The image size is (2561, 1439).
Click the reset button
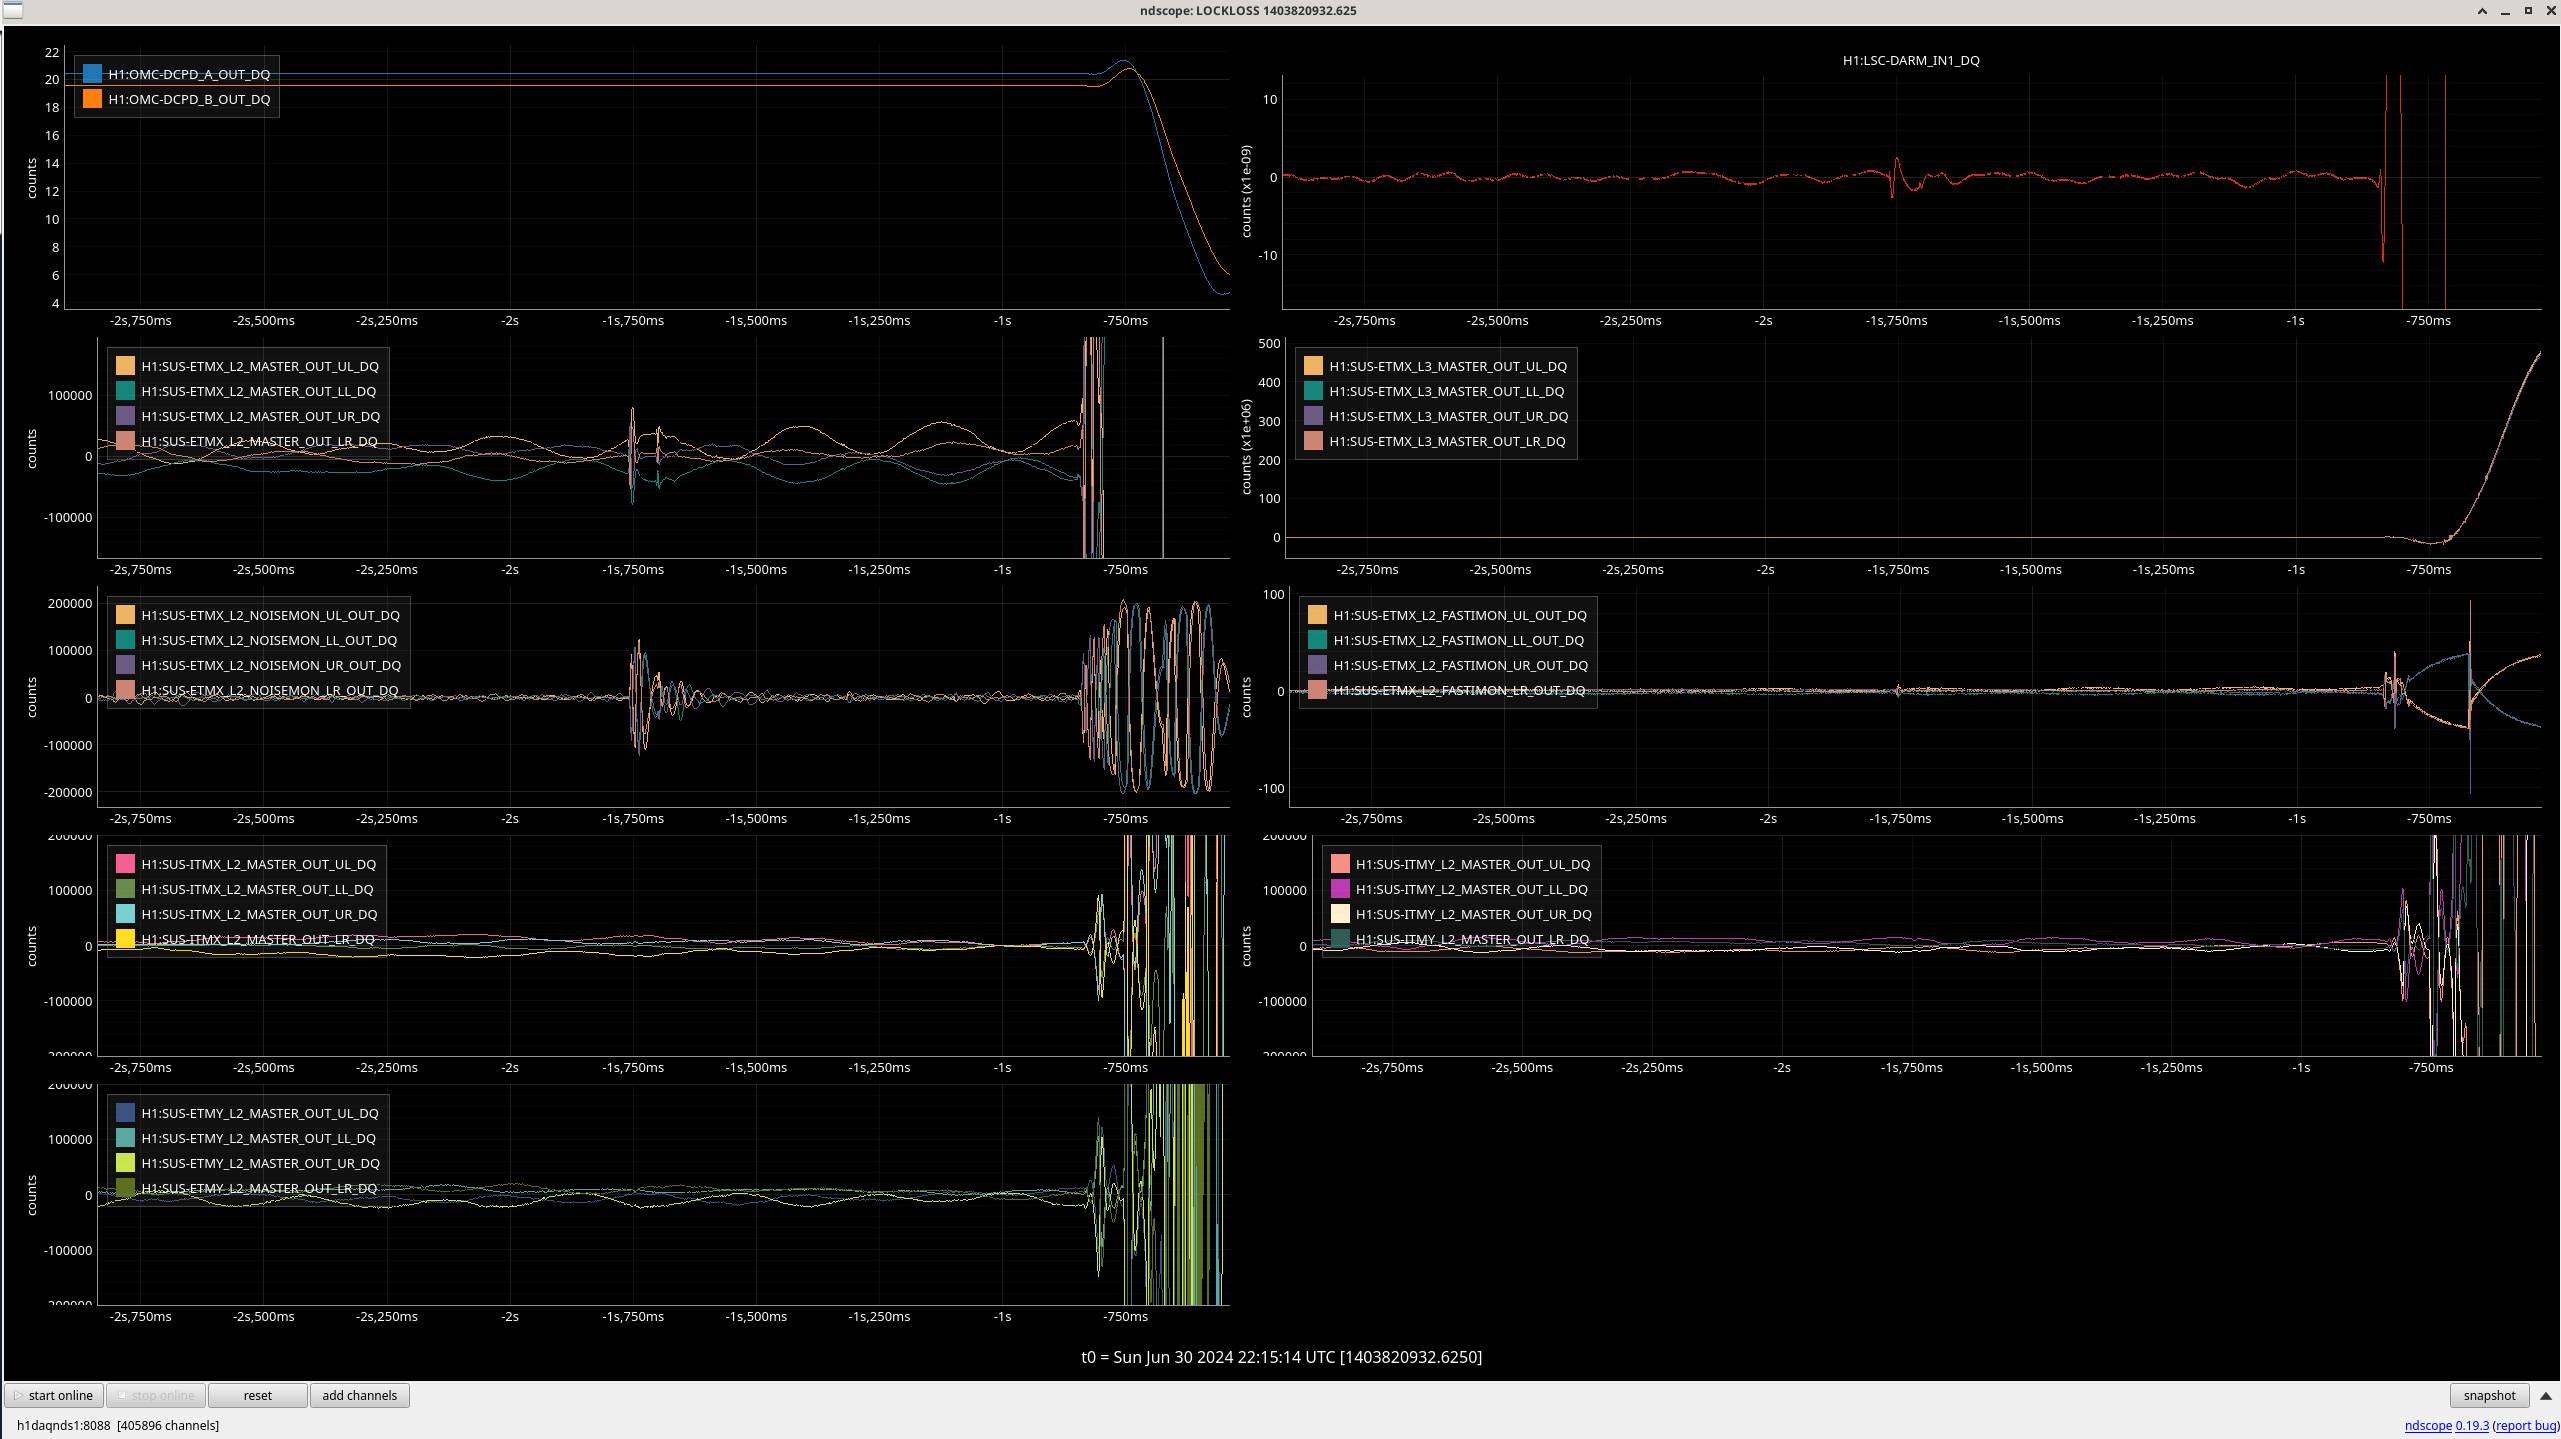pyautogui.click(x=257, y=1395)
